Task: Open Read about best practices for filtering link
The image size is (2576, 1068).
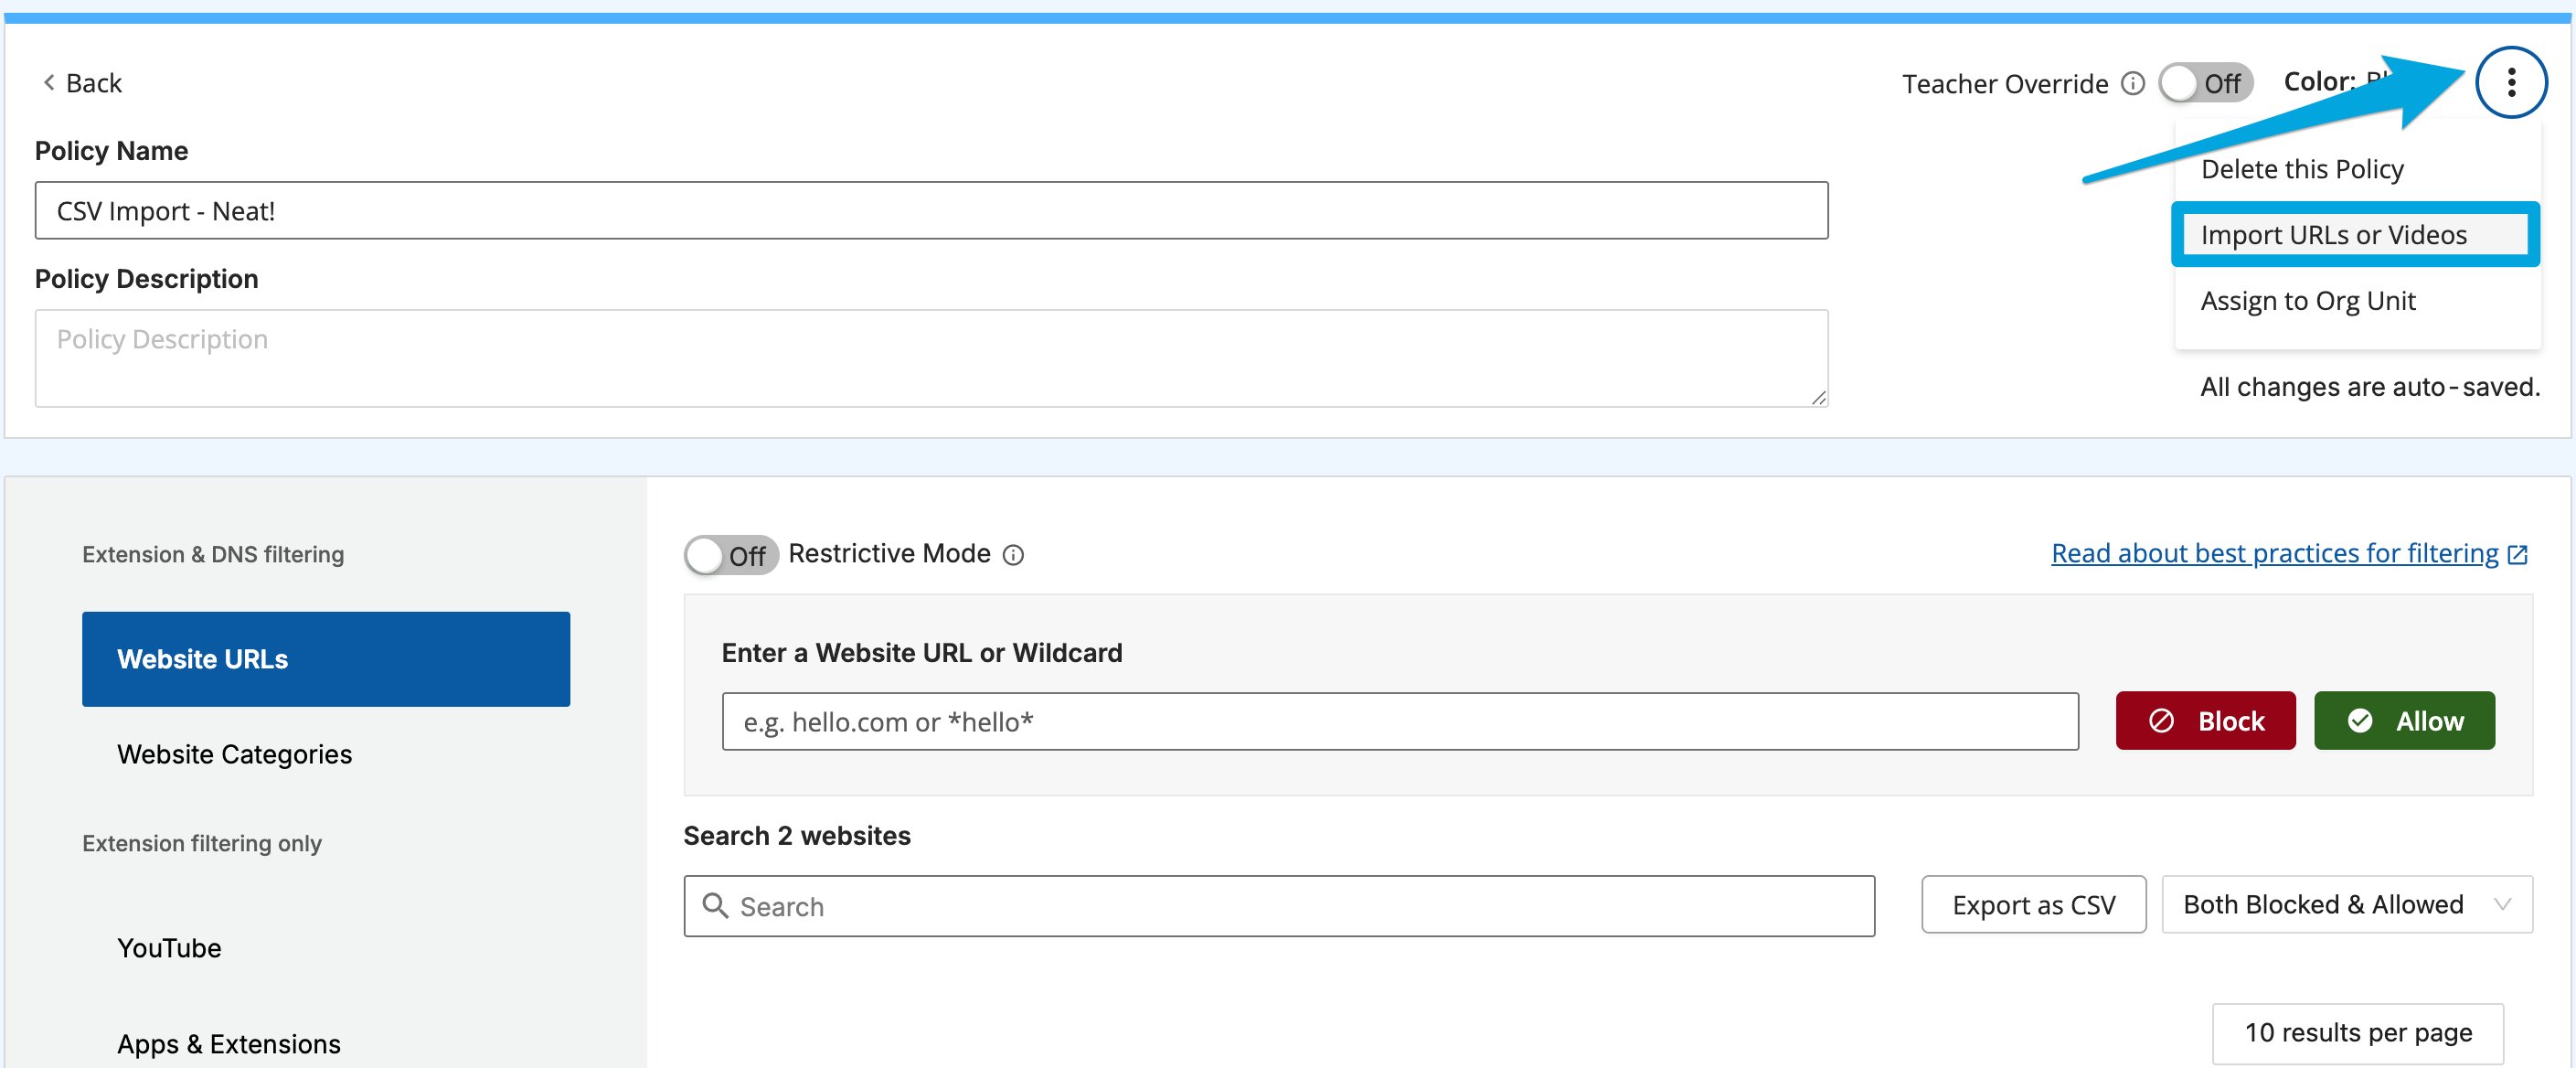Action: [2274, 553]
